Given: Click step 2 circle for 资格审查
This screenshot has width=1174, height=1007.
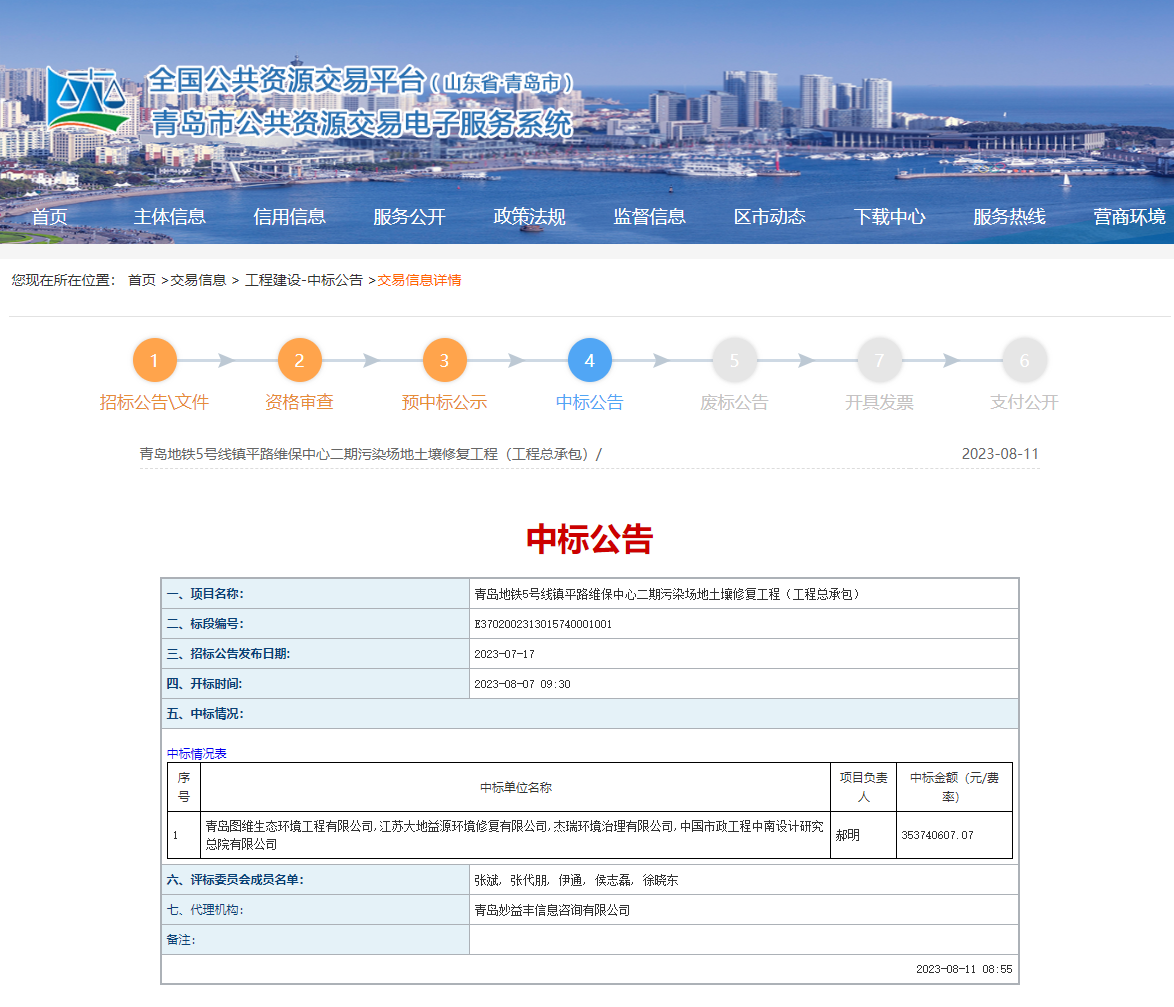Looking at the screenshot, I should pos(299,361).
